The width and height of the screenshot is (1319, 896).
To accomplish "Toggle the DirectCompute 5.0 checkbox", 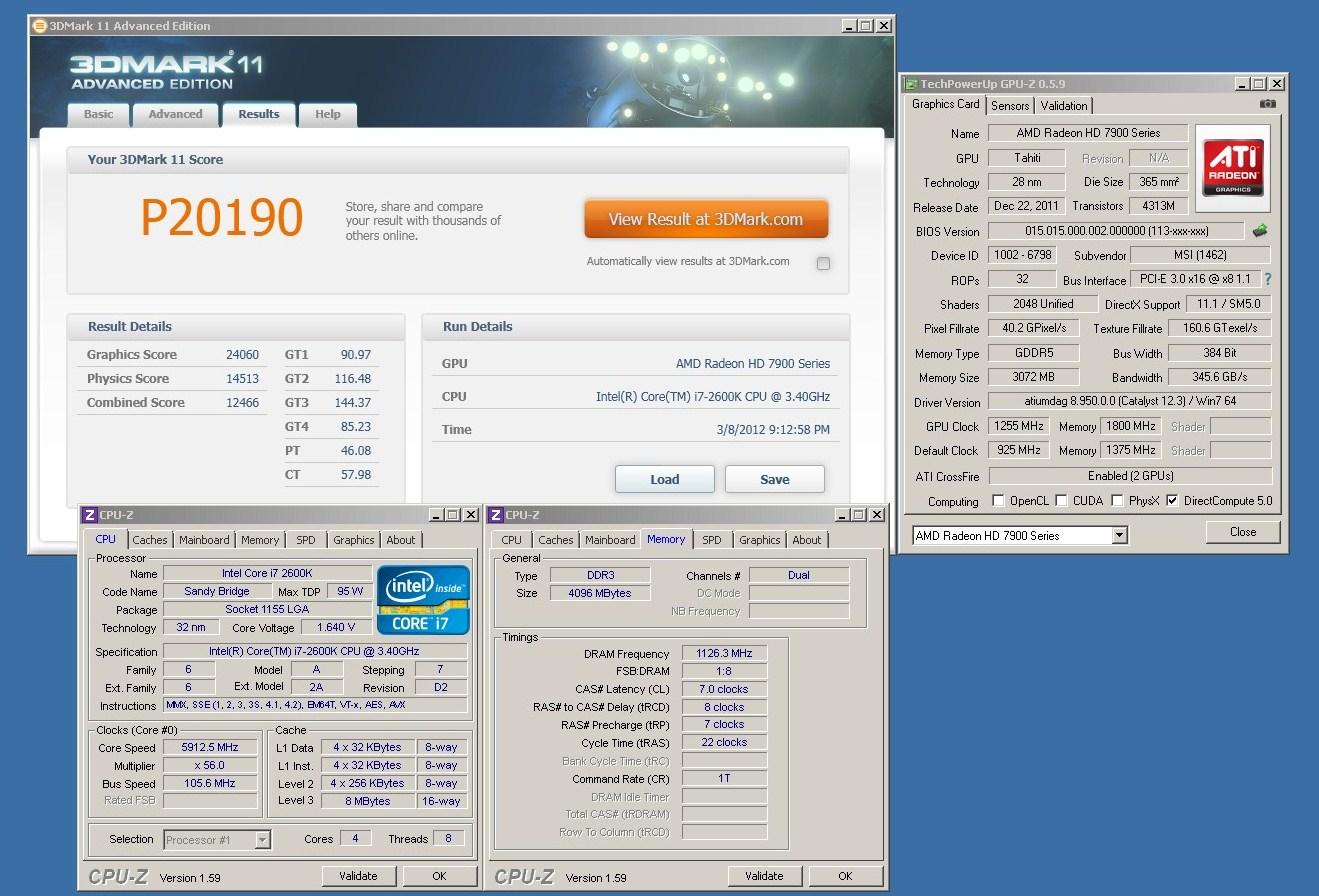I will [x=1172, y=501].
